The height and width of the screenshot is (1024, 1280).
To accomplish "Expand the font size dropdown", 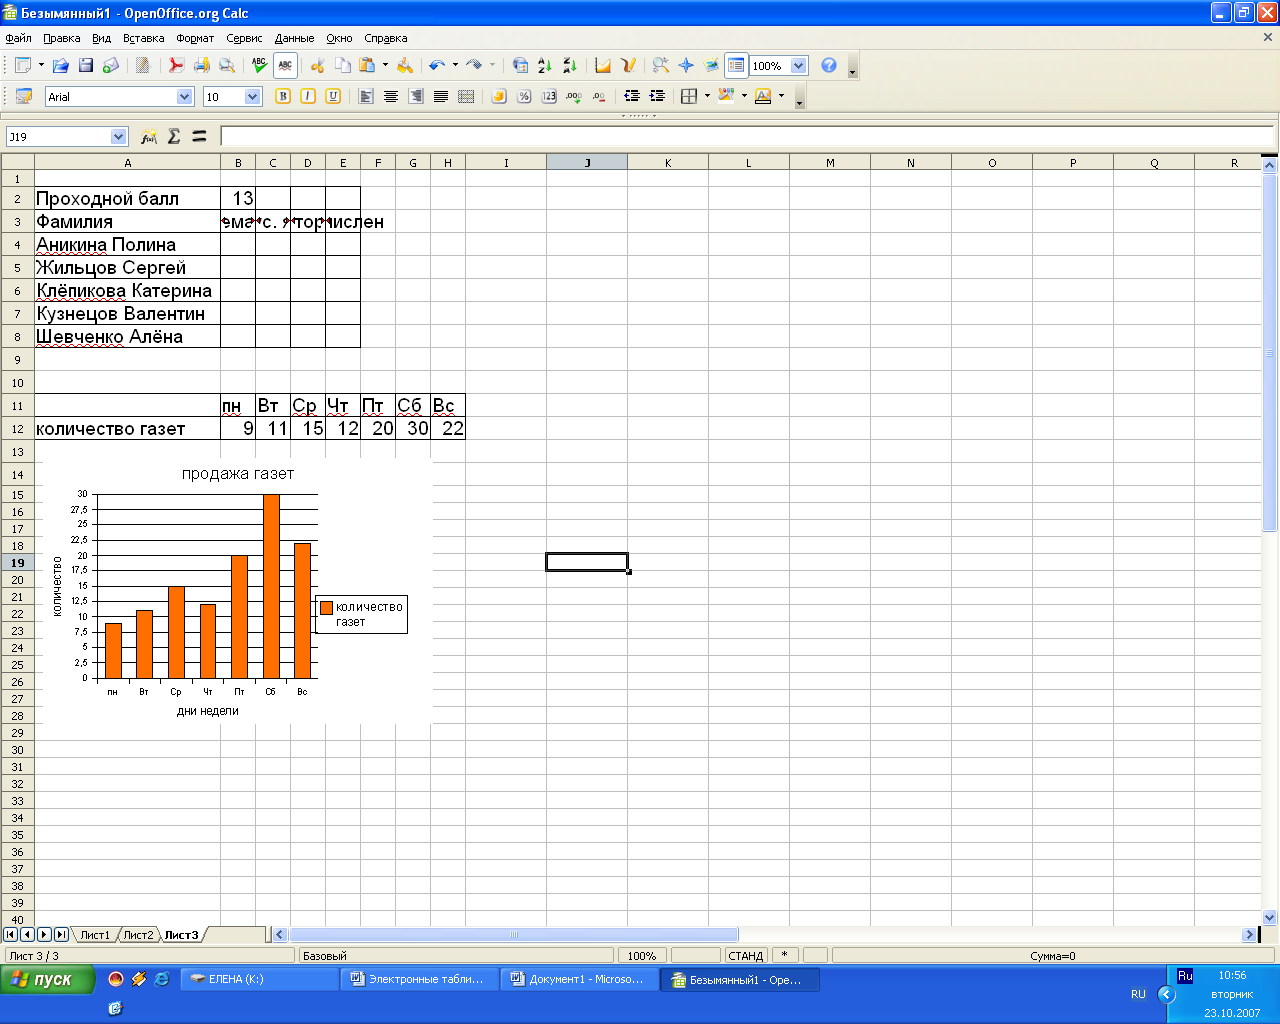I will click(252, 97).
